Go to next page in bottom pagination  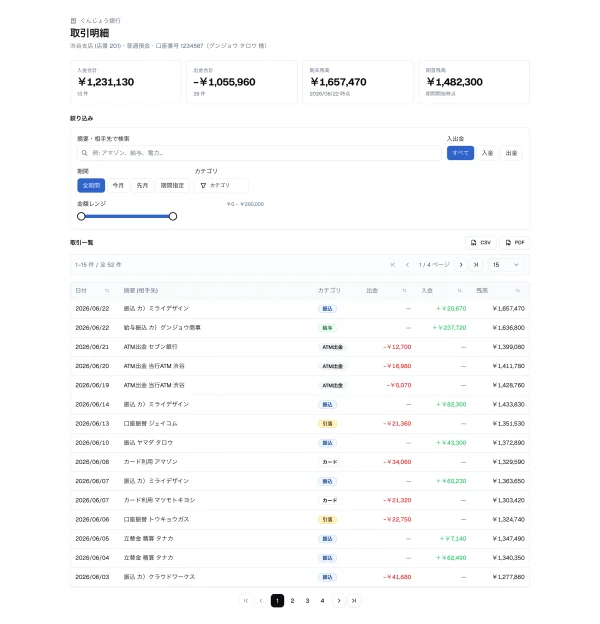tap(339, 601)
